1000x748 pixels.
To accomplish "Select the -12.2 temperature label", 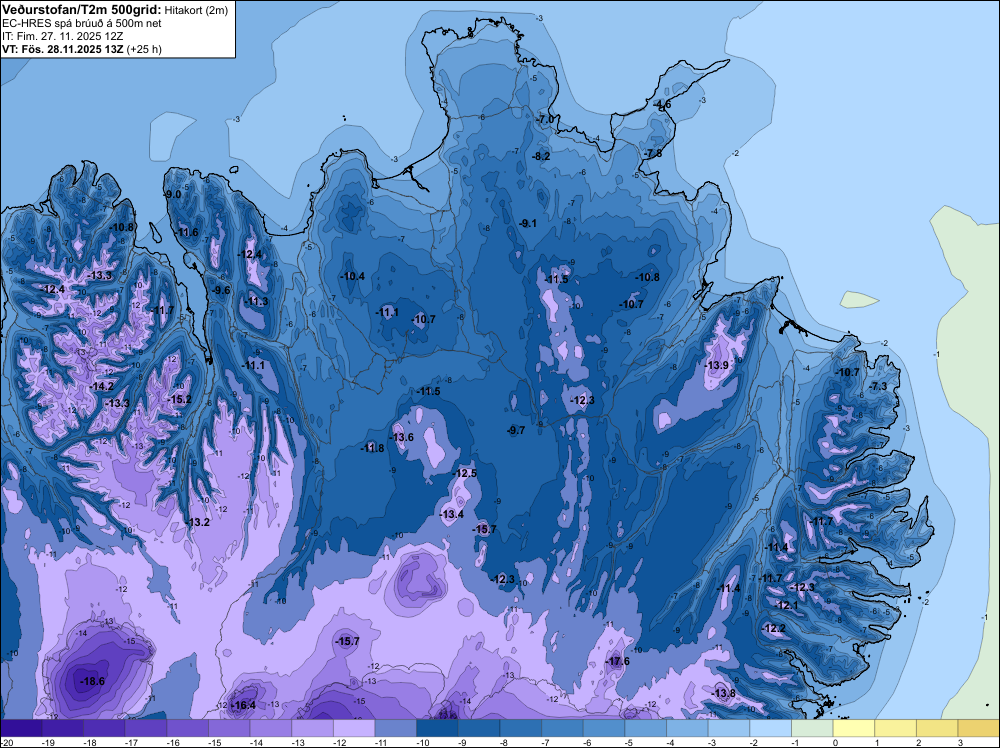I will tap(774, 628).
